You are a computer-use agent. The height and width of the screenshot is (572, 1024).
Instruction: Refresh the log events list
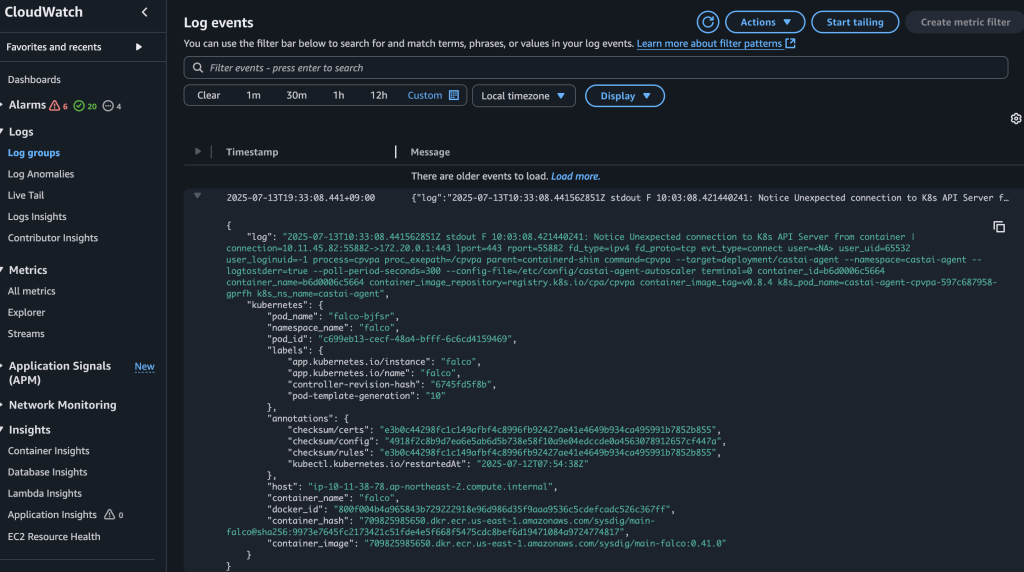(x=707, y=22)
